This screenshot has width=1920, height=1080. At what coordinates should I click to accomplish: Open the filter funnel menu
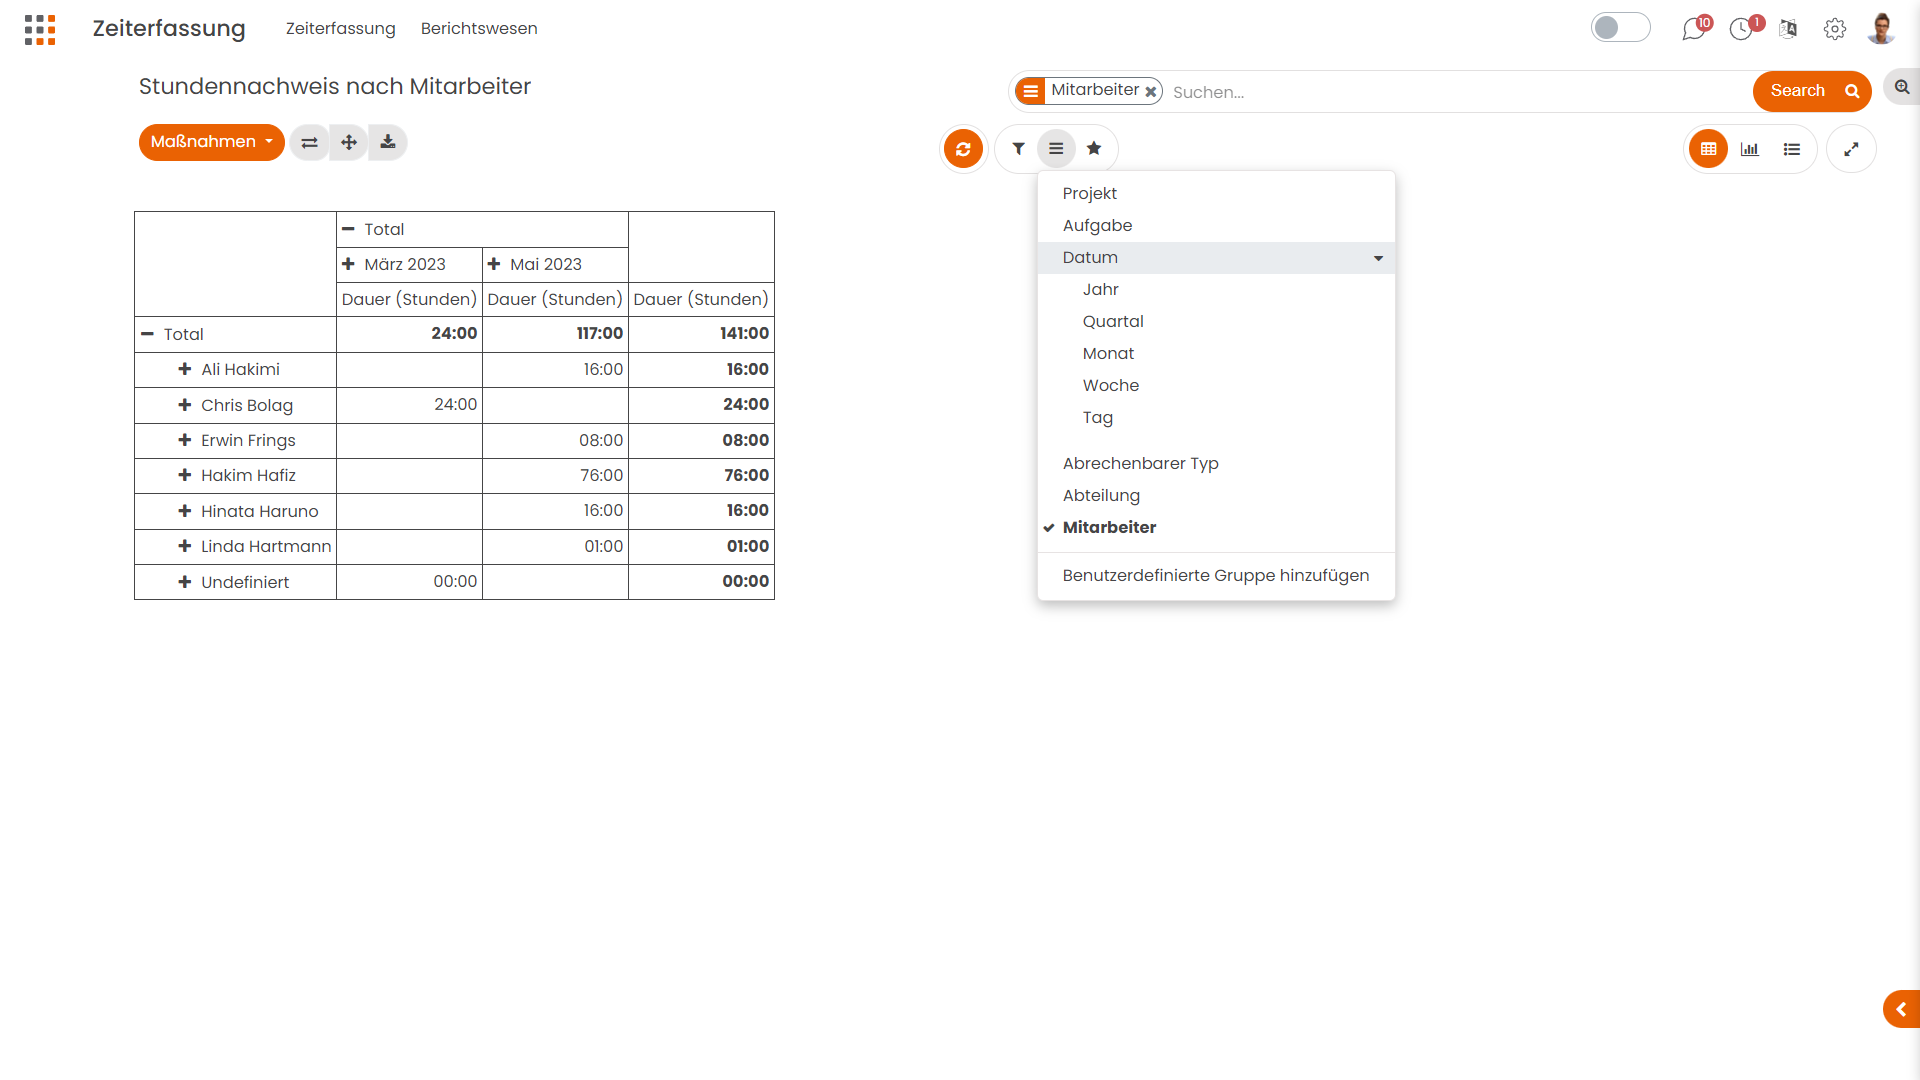pos(1018,149)
